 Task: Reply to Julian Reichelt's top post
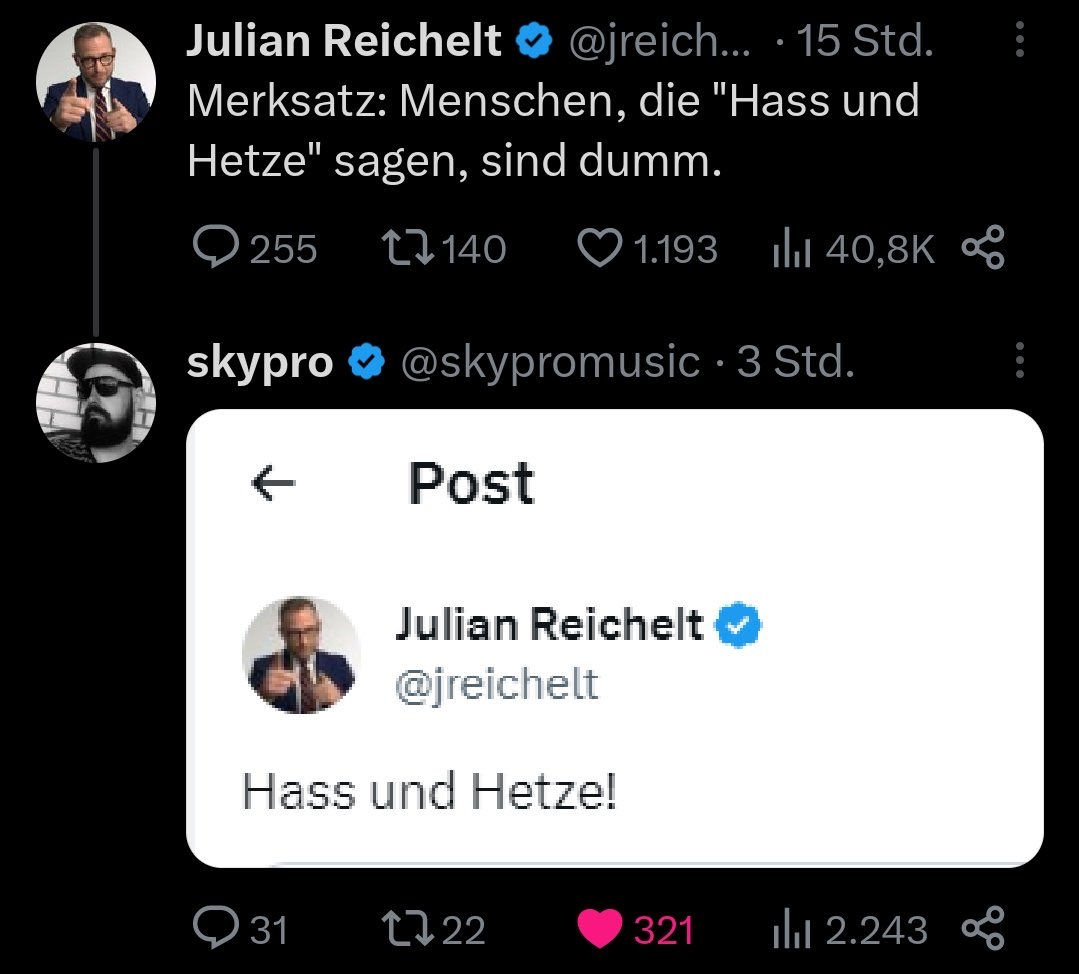click(212, 249)
